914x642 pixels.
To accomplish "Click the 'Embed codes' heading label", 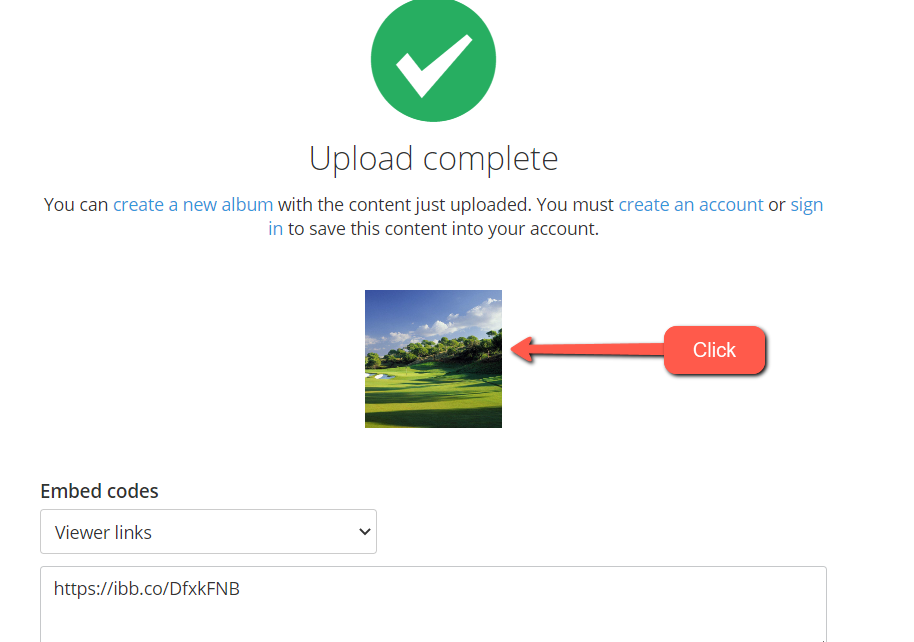I will click(x=99, y=491).
